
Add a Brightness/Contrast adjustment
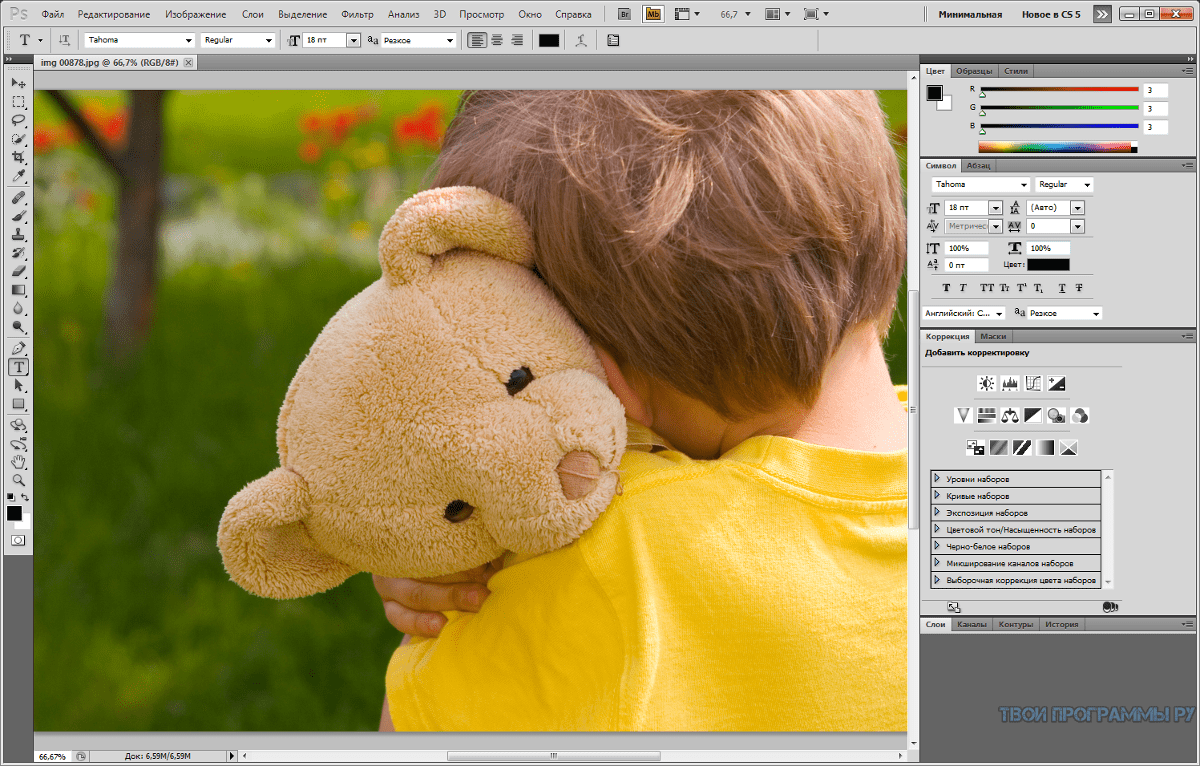[987, 383]
